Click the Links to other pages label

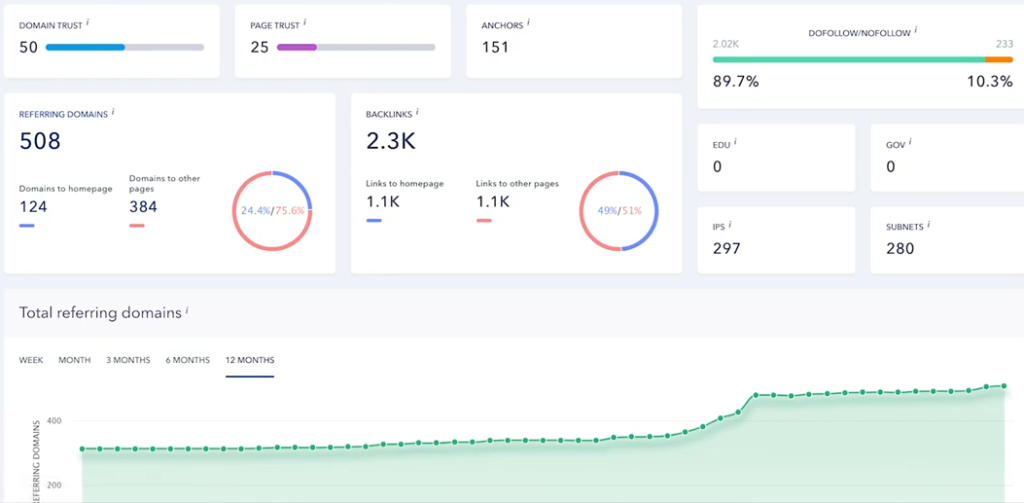point(517,184)
